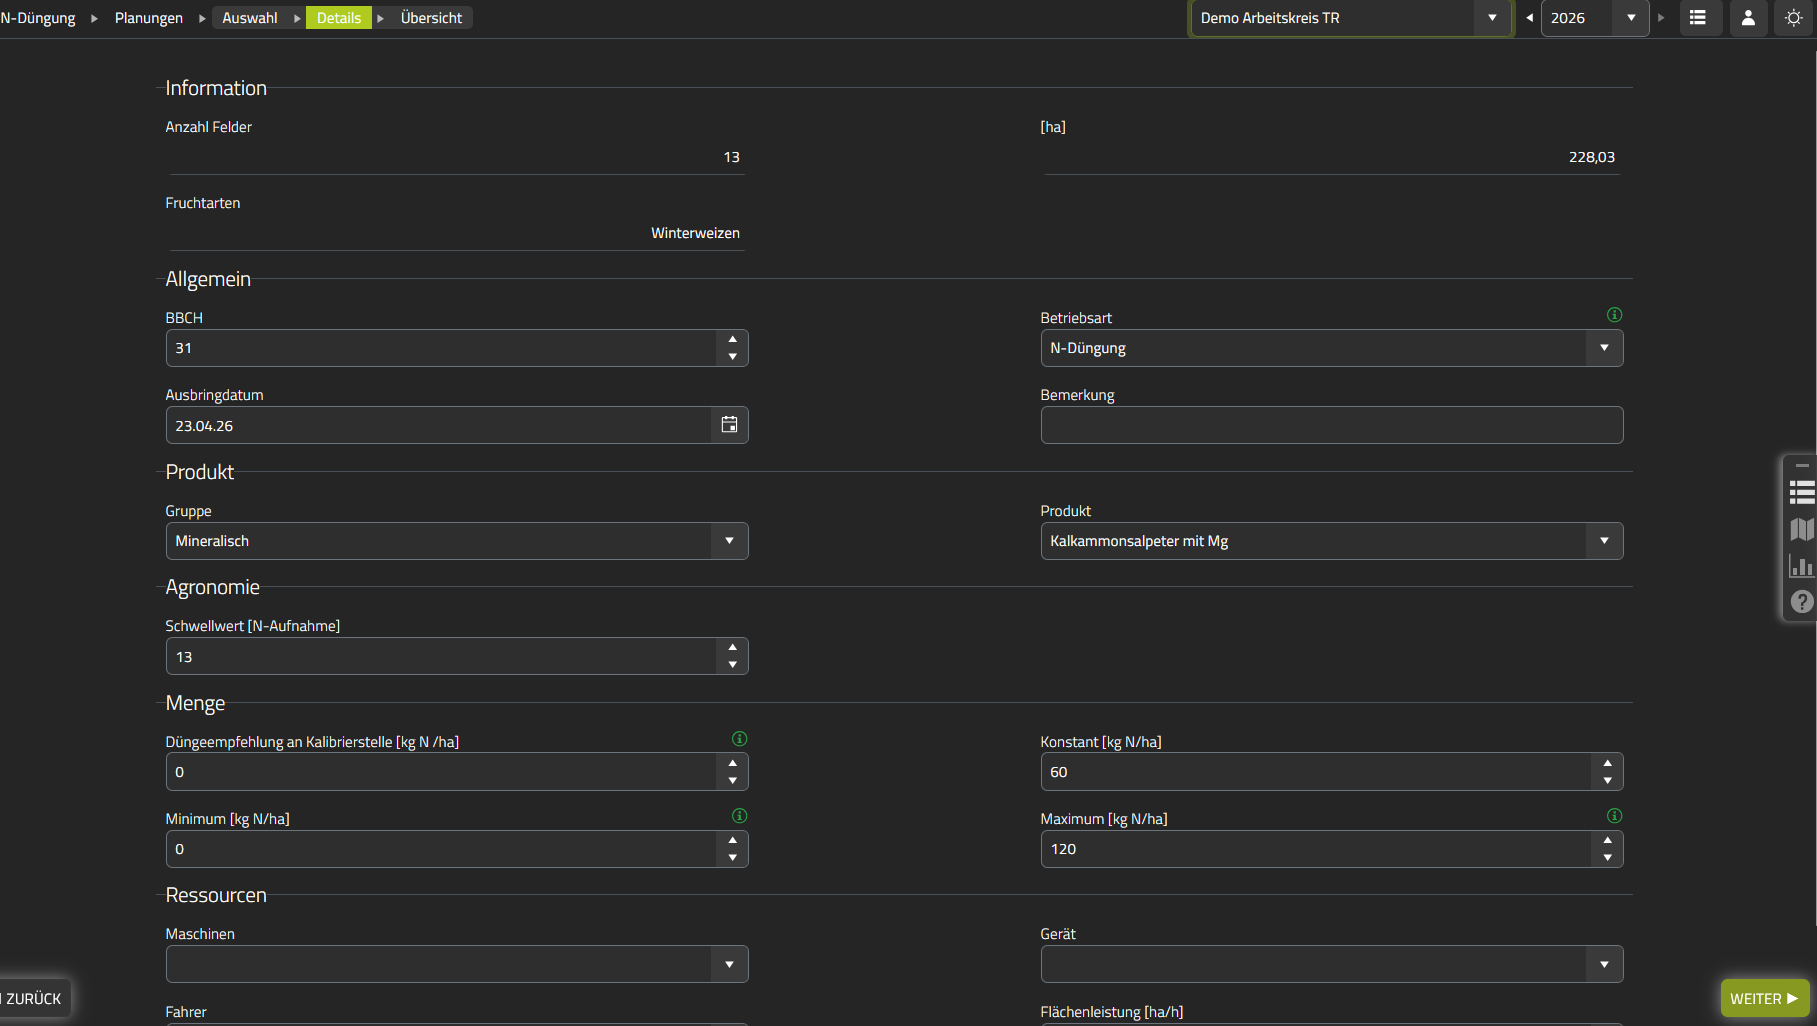Select the Fruchtarten value Winterweizen
The image size is (1817, 1026).
click(695, 233)
